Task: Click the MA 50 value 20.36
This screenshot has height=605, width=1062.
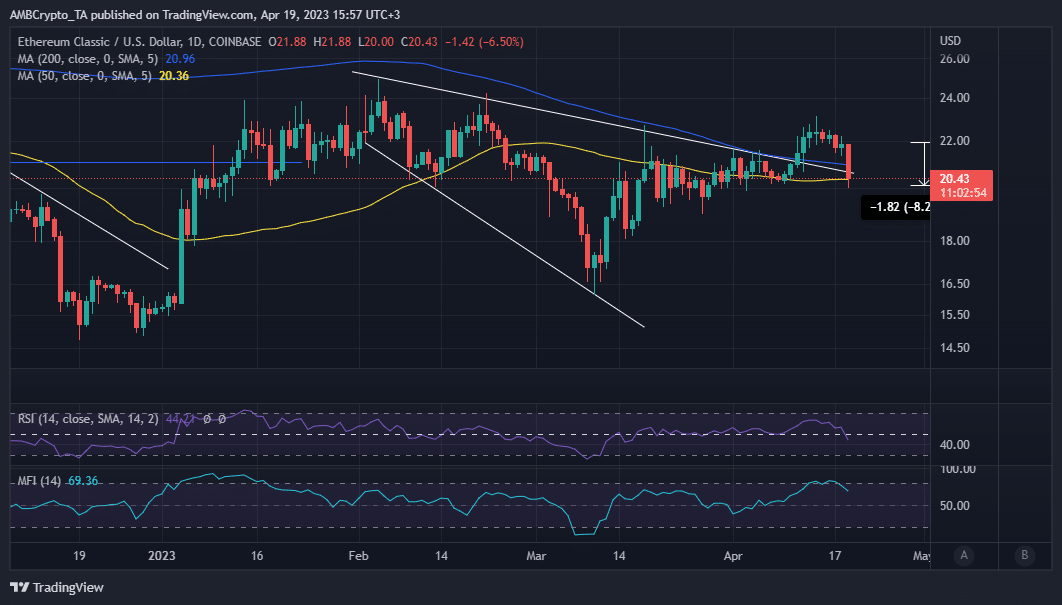Action: [x=174, y=76]
